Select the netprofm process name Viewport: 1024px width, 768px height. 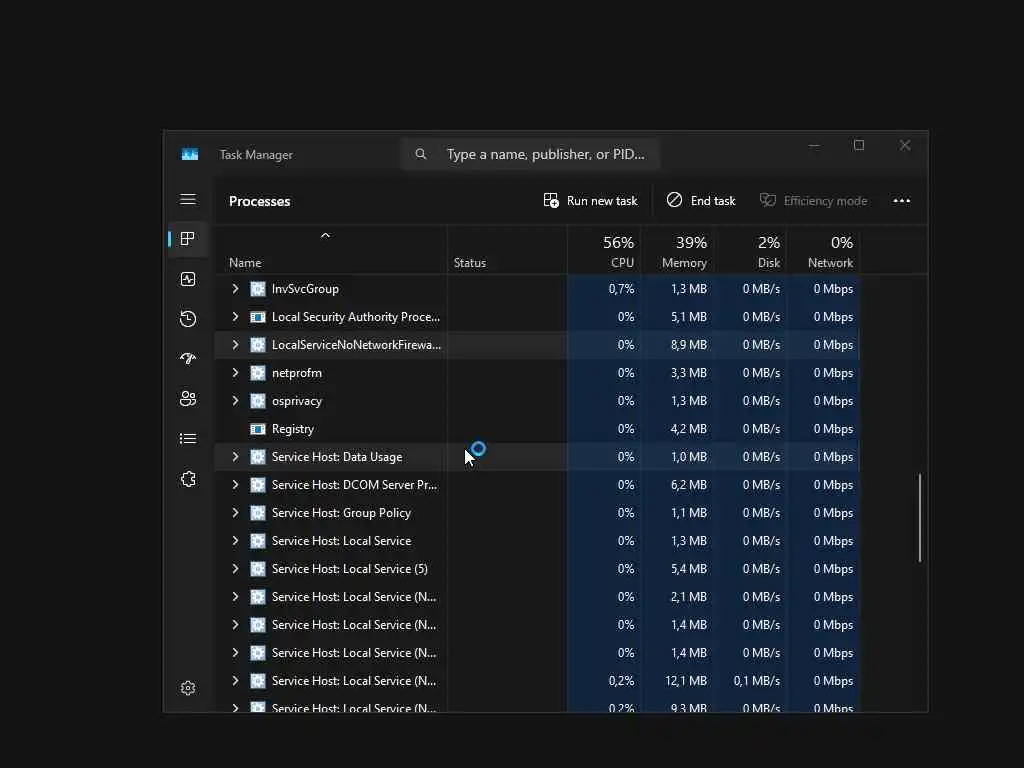pos(296,373)
